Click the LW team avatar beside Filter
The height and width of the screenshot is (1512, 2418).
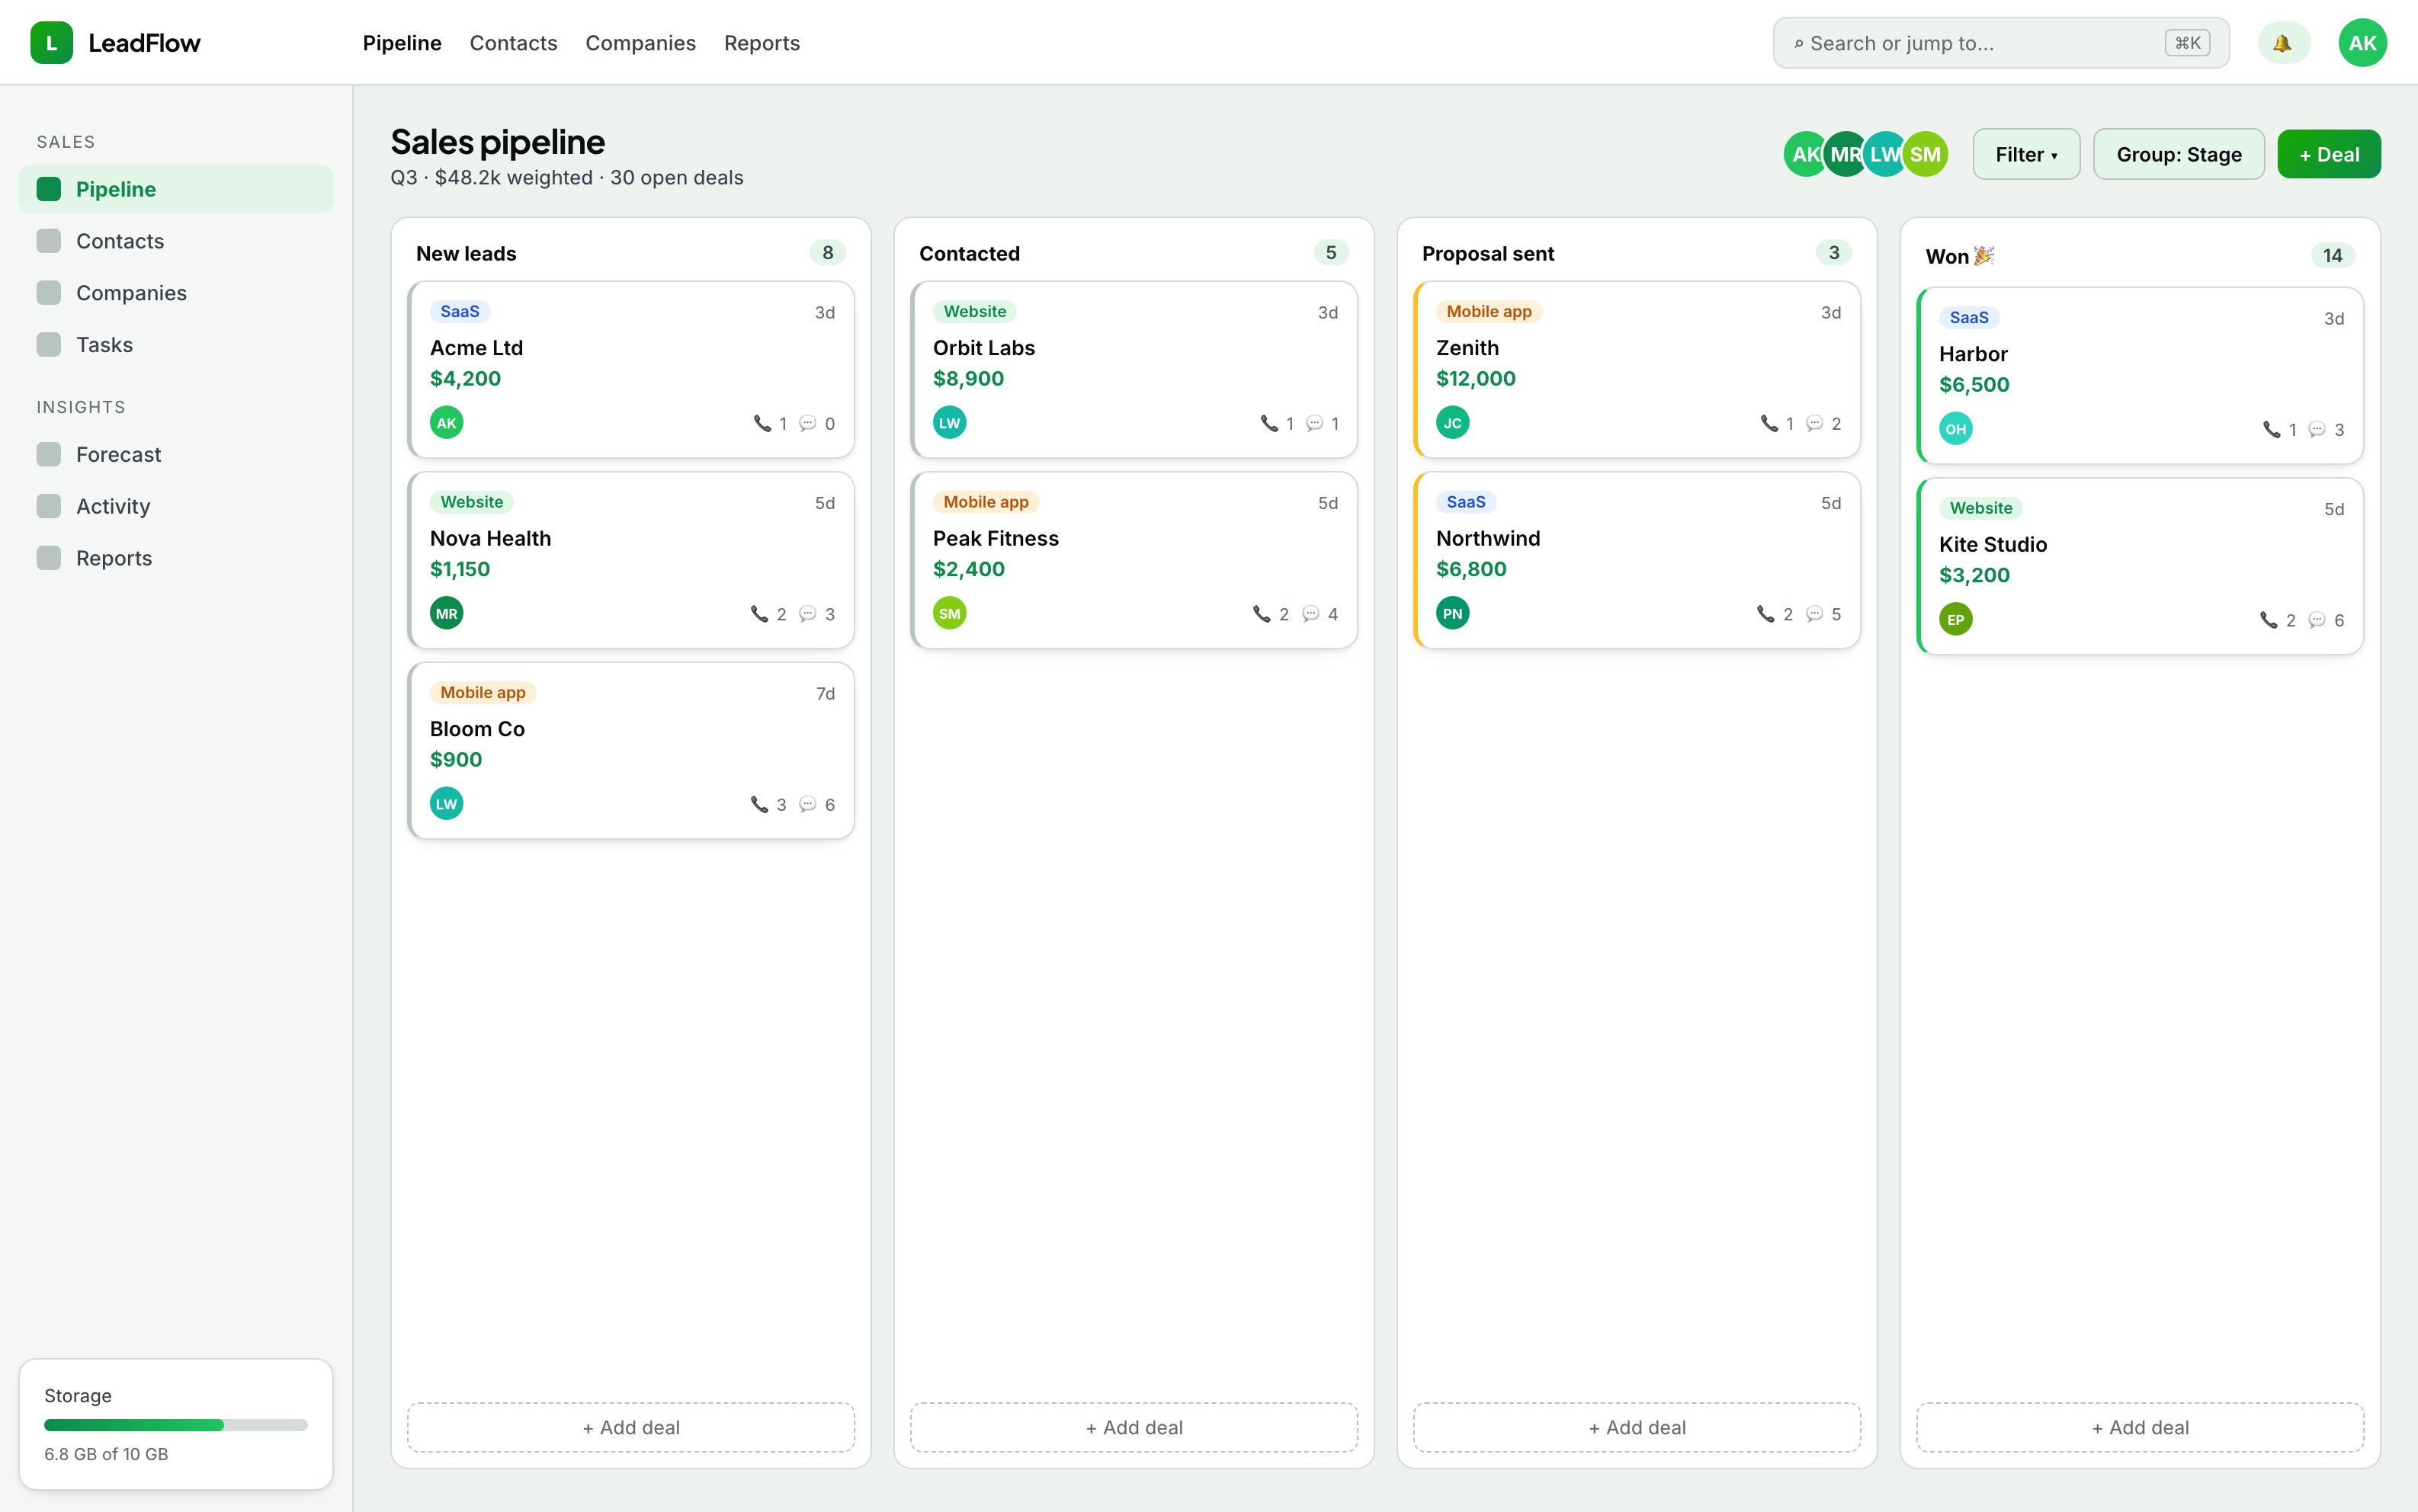tap(1885, 154)
